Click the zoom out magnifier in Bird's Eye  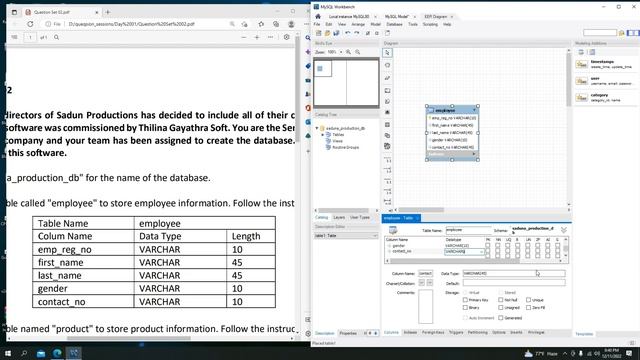pos(358,52)
